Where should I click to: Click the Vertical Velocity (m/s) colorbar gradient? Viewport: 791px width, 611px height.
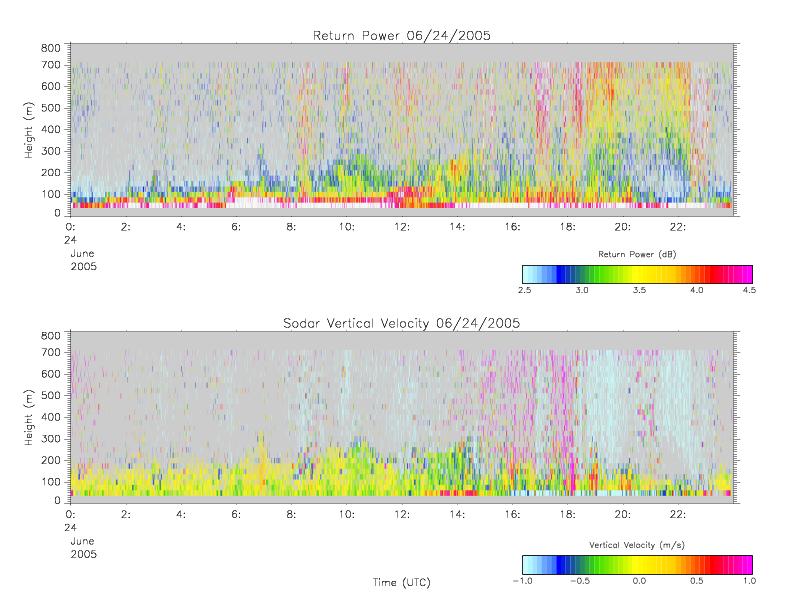click(637, 565)
